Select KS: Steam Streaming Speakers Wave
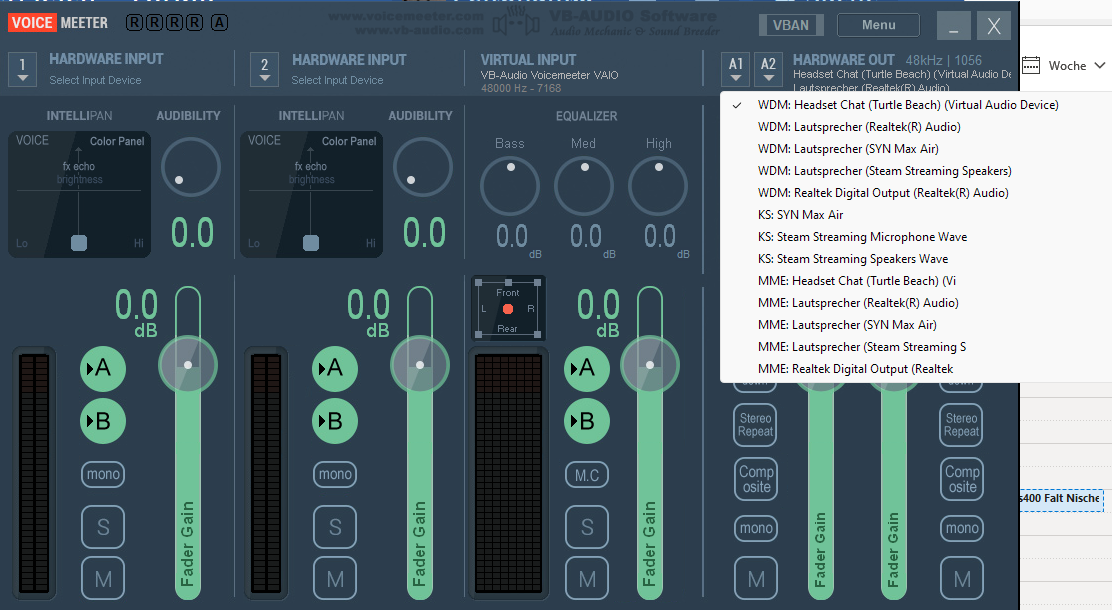The image size is (1112, 610). [x=852, y=259]
